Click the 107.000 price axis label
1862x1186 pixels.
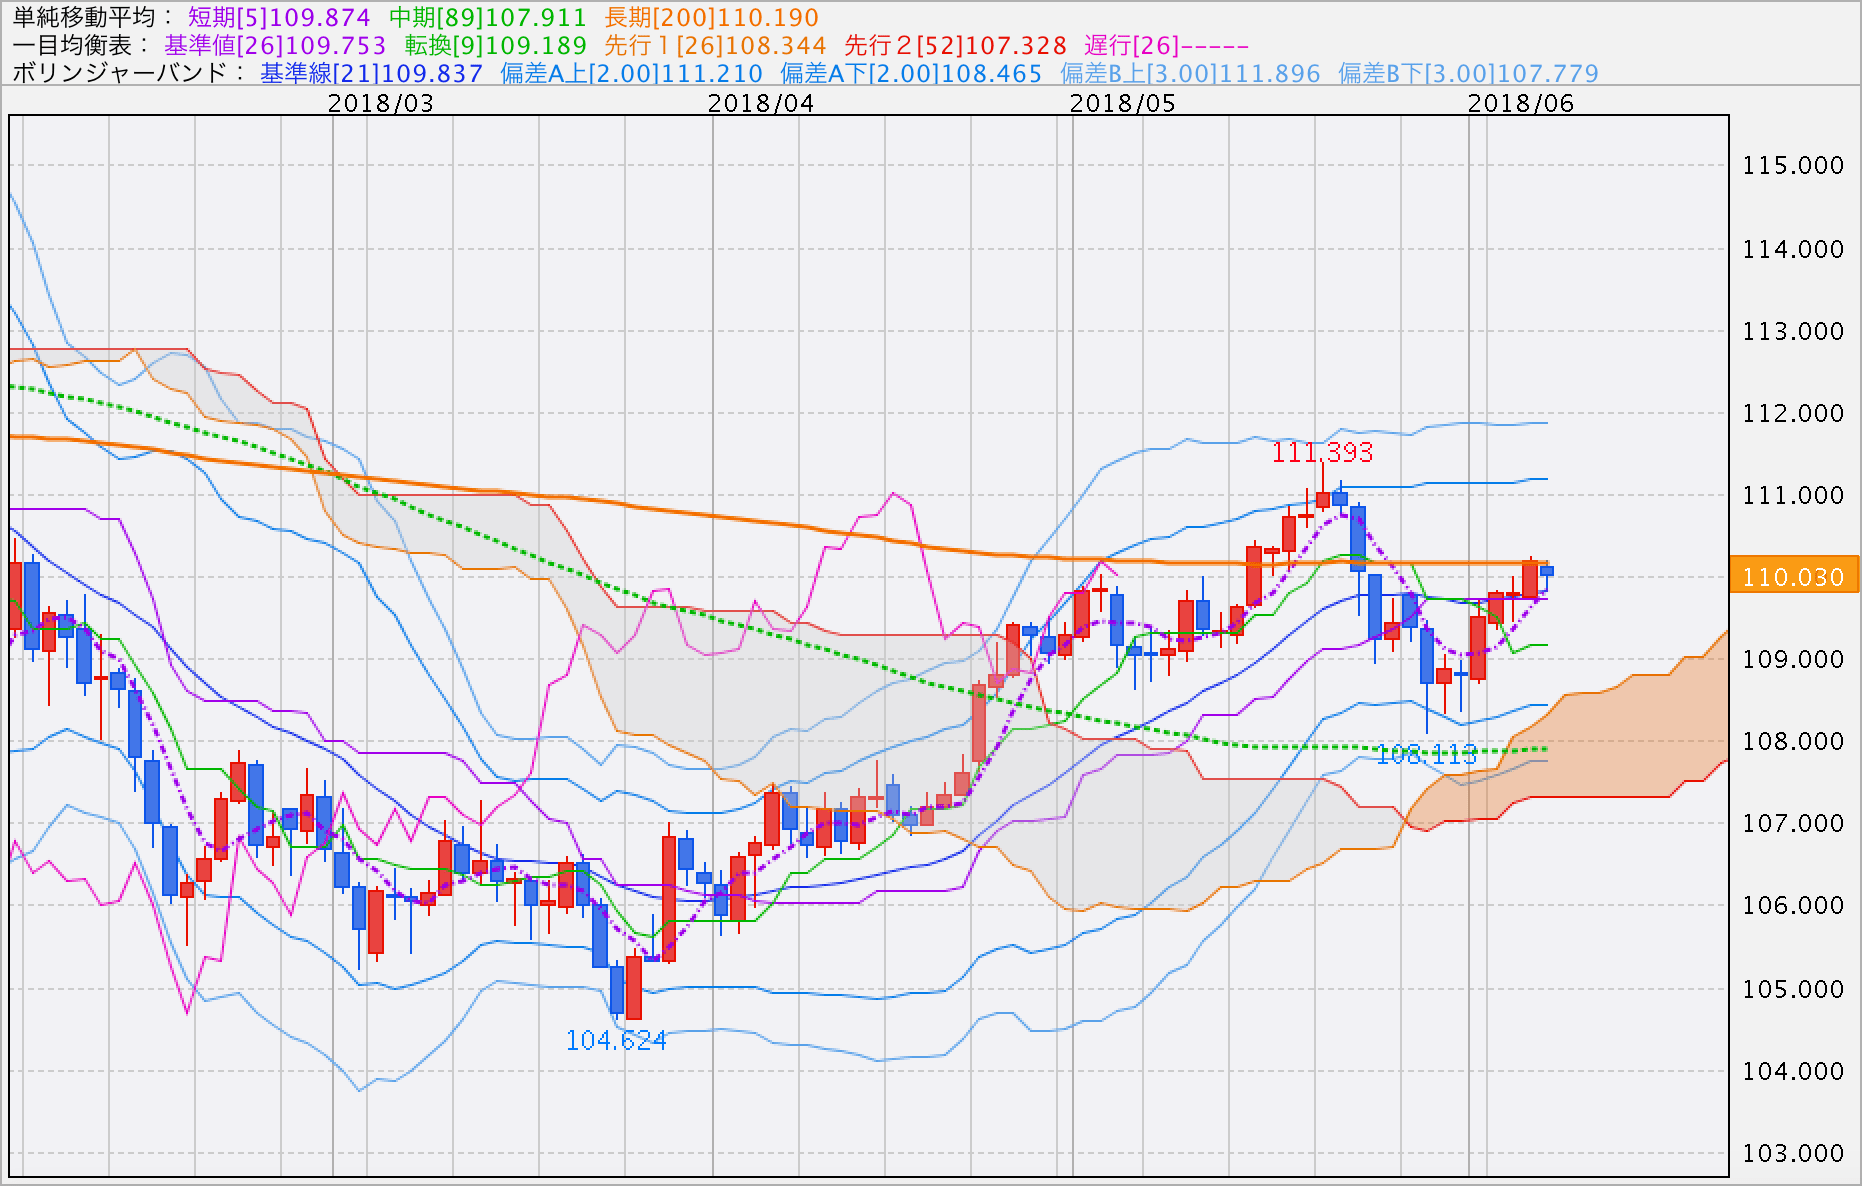(x=1793, y=822)
